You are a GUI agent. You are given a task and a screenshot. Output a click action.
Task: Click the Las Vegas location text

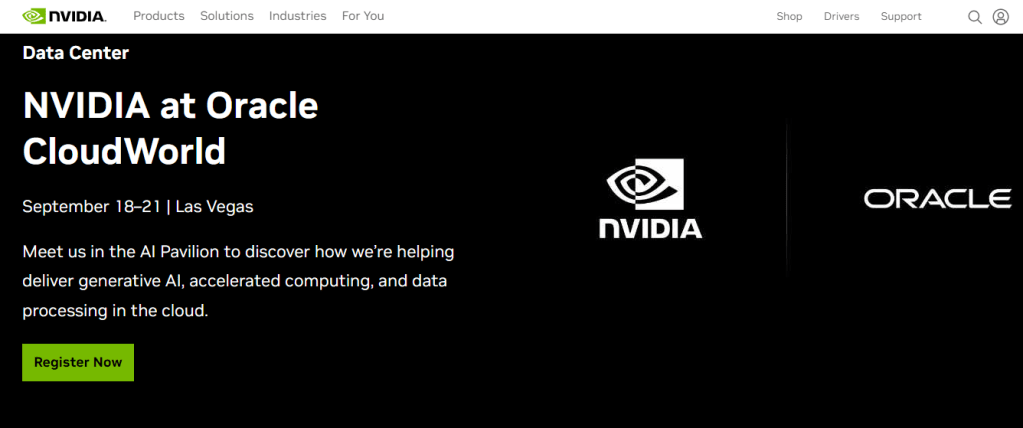pos(216,207)
